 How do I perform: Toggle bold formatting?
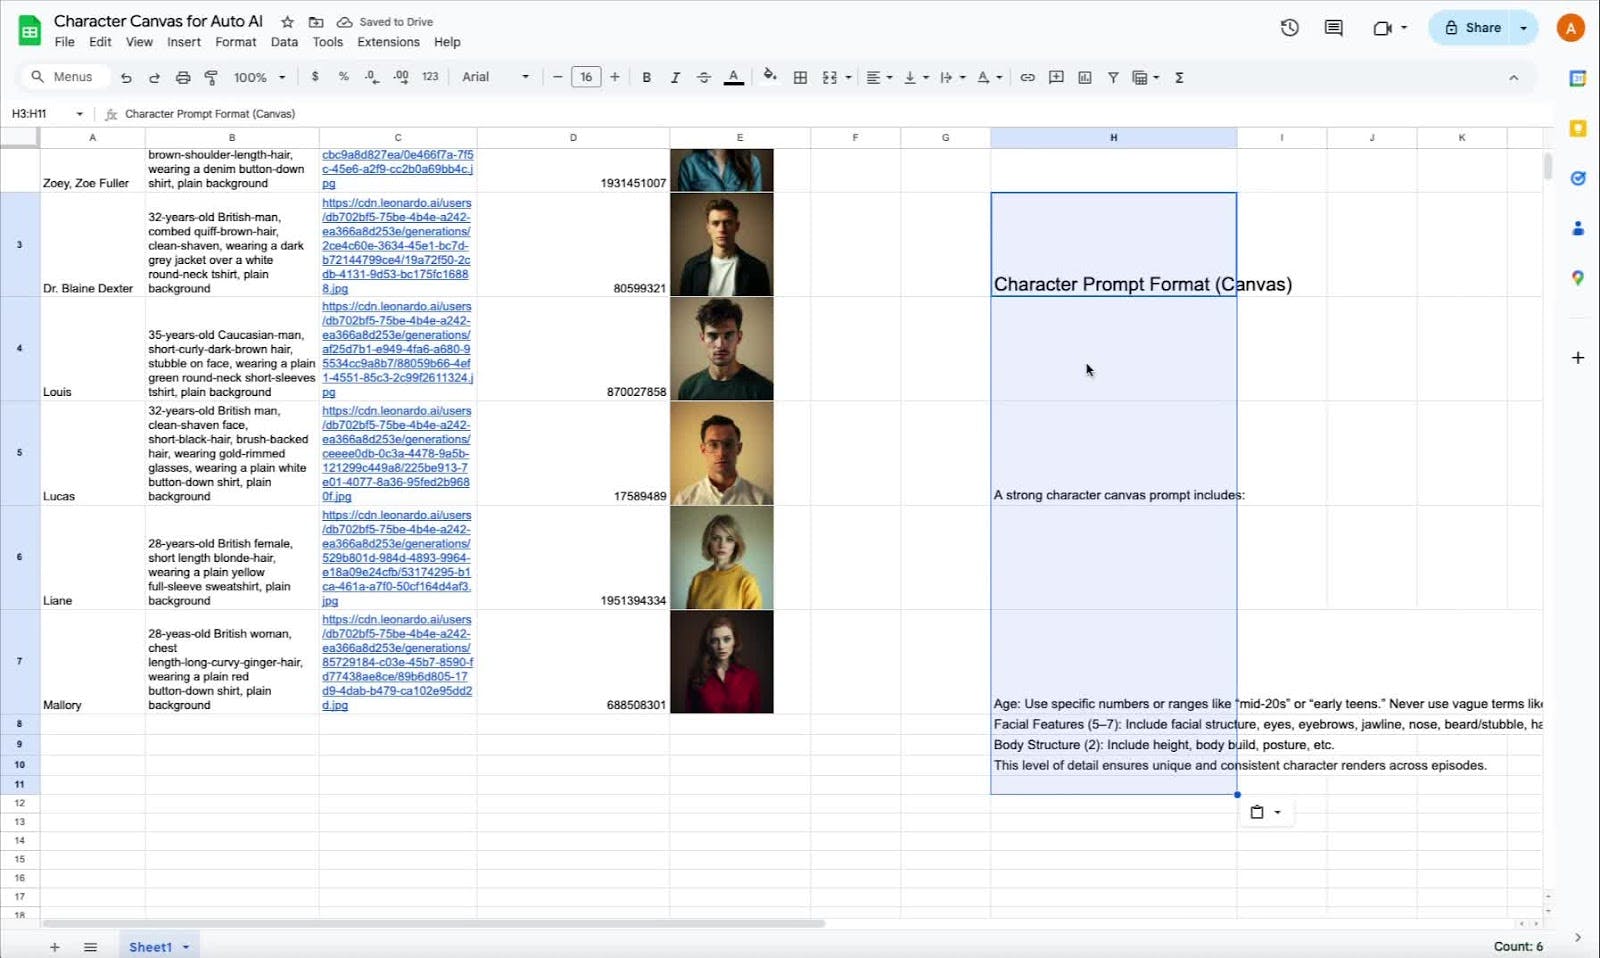pyautogui.click(x=646, y=77)
